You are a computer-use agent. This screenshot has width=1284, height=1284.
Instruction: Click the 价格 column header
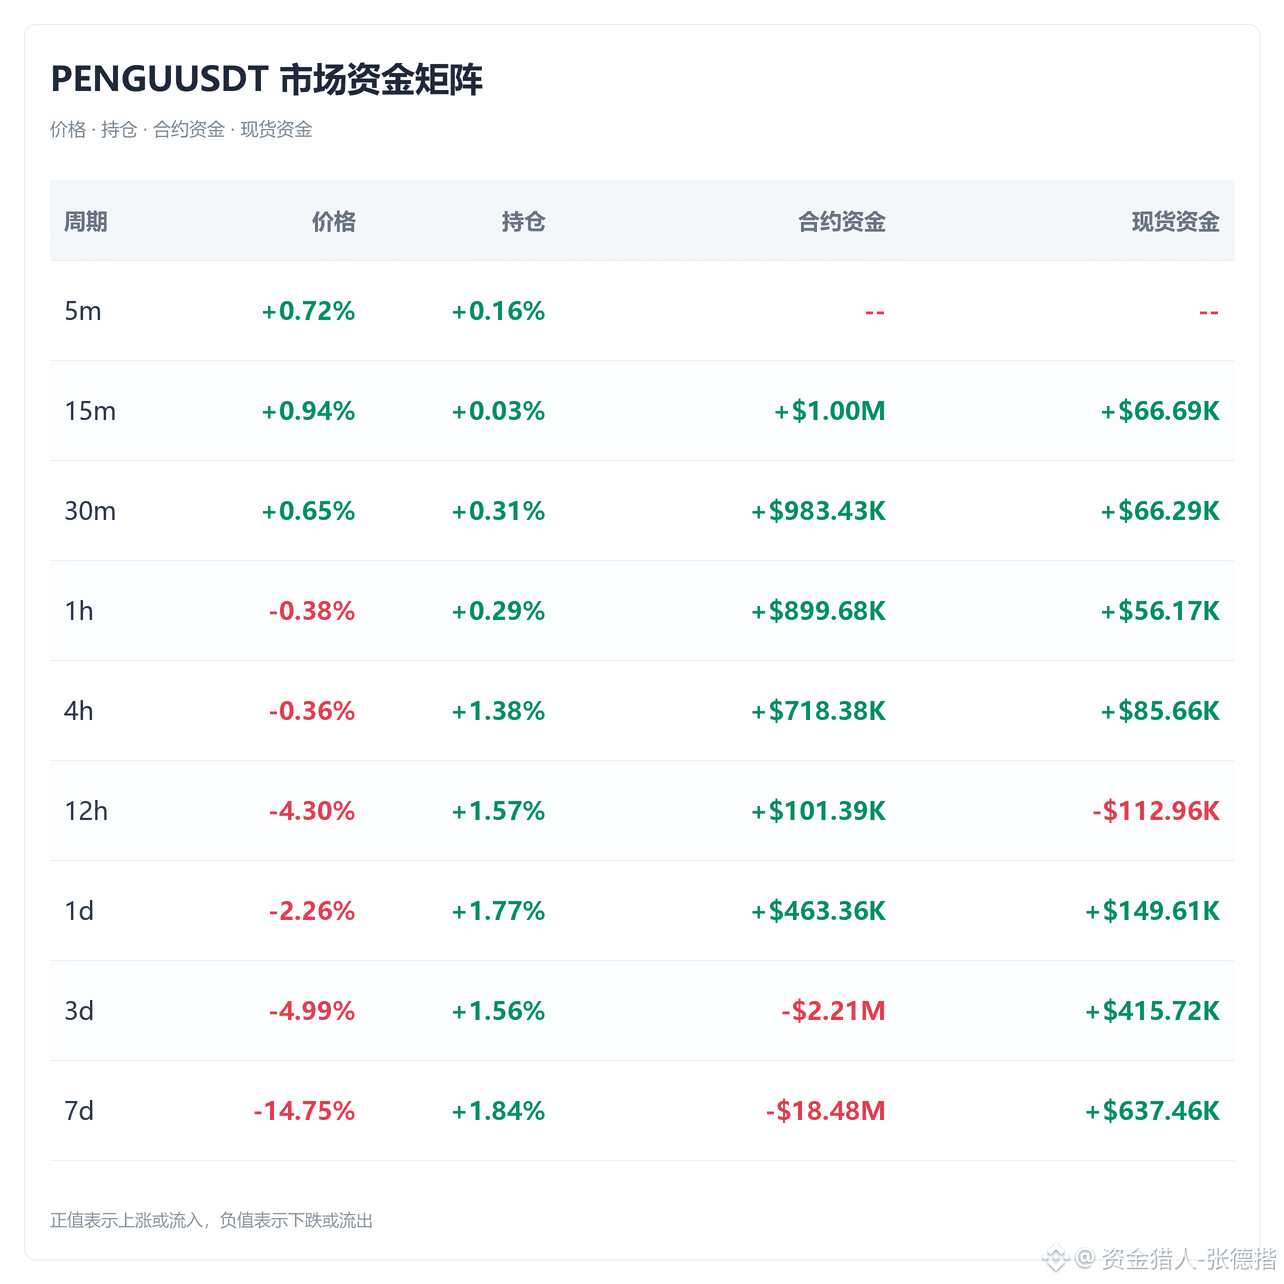[333, 222]
